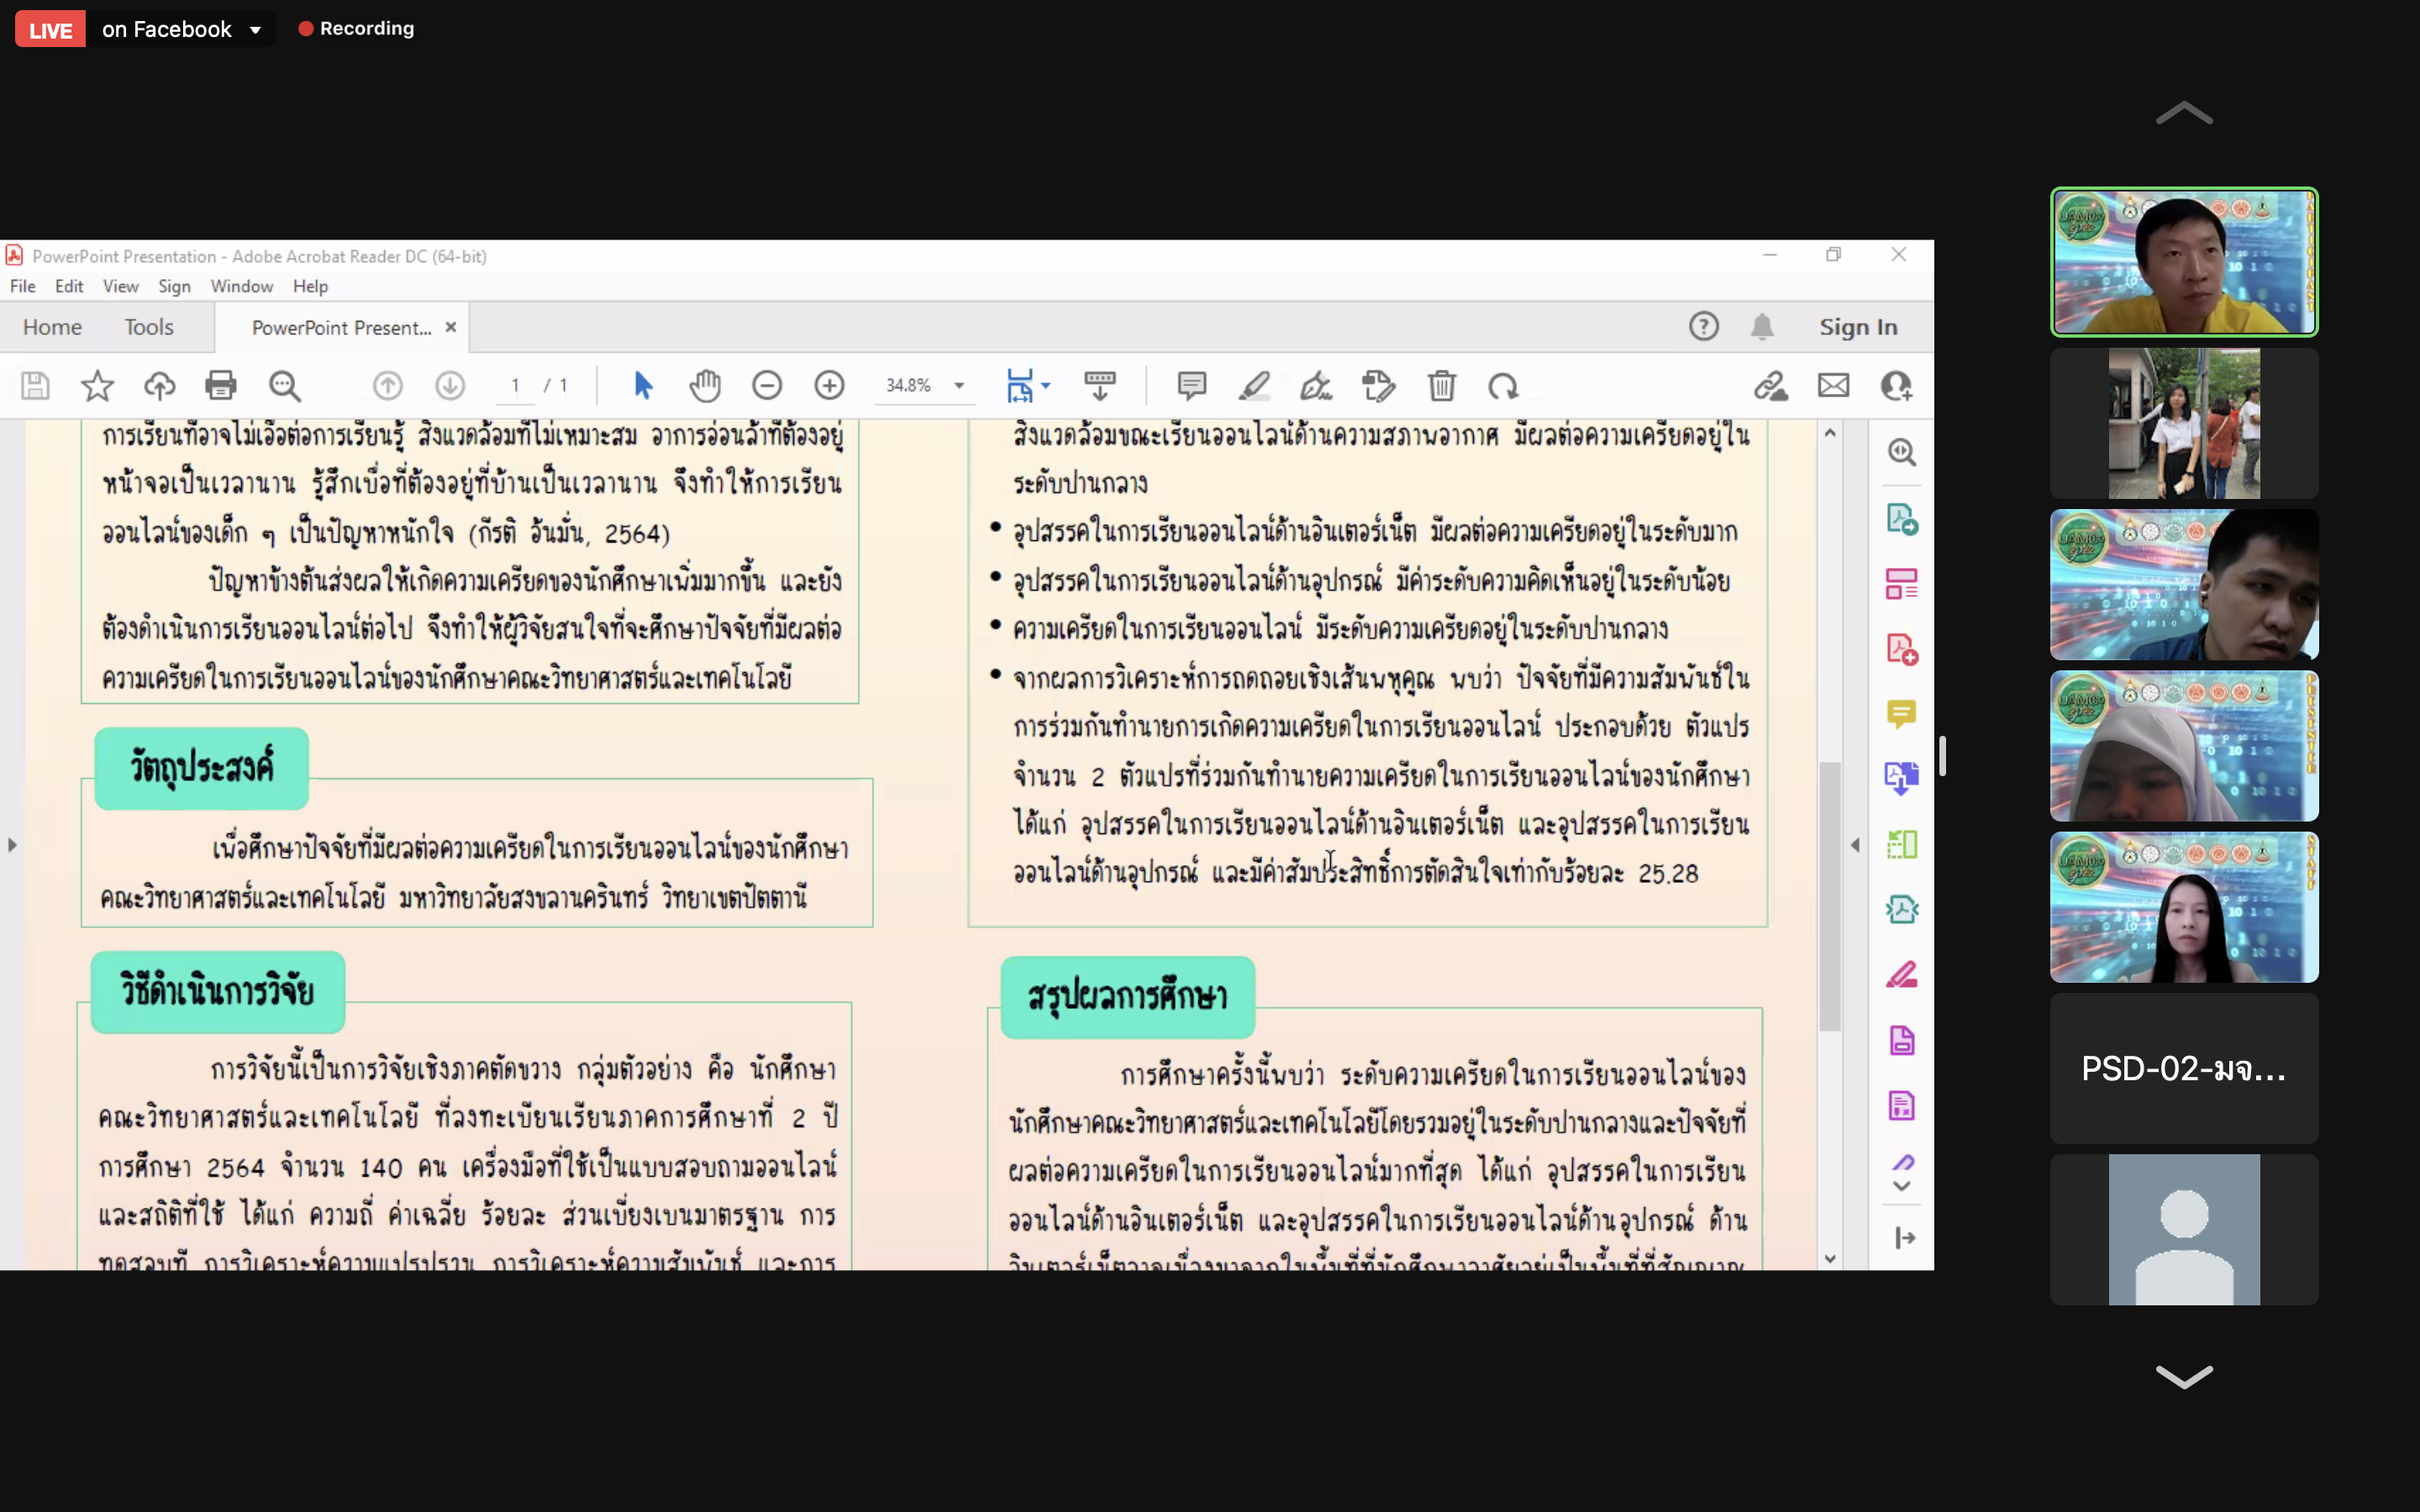Show more participants with down chevron
This screenshot has height=1512, width=2420.
2184,1377
